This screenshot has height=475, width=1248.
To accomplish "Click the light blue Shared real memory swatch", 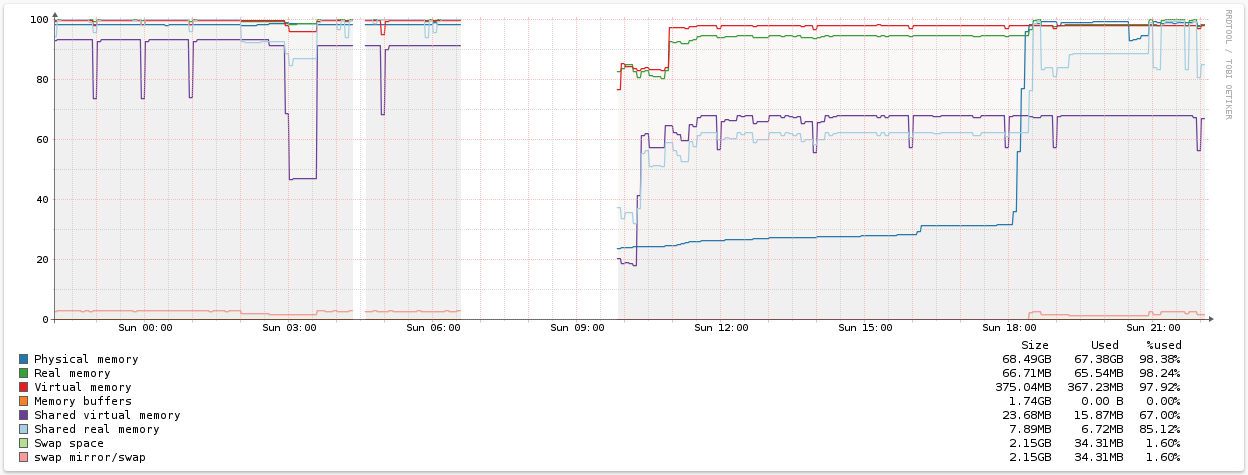I will [x=23, y=429].
